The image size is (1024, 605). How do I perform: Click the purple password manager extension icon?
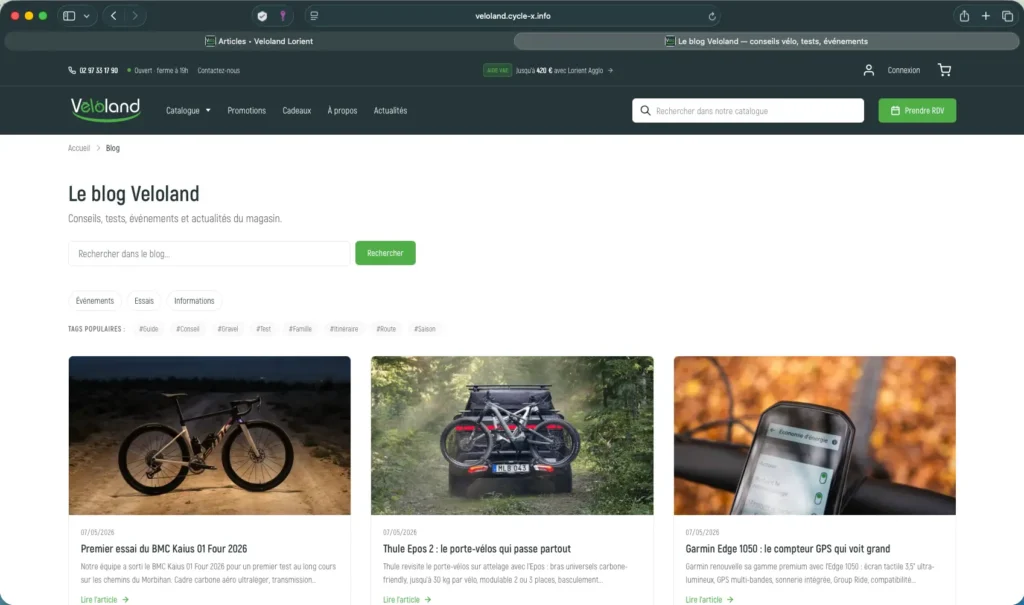(283, 16)
